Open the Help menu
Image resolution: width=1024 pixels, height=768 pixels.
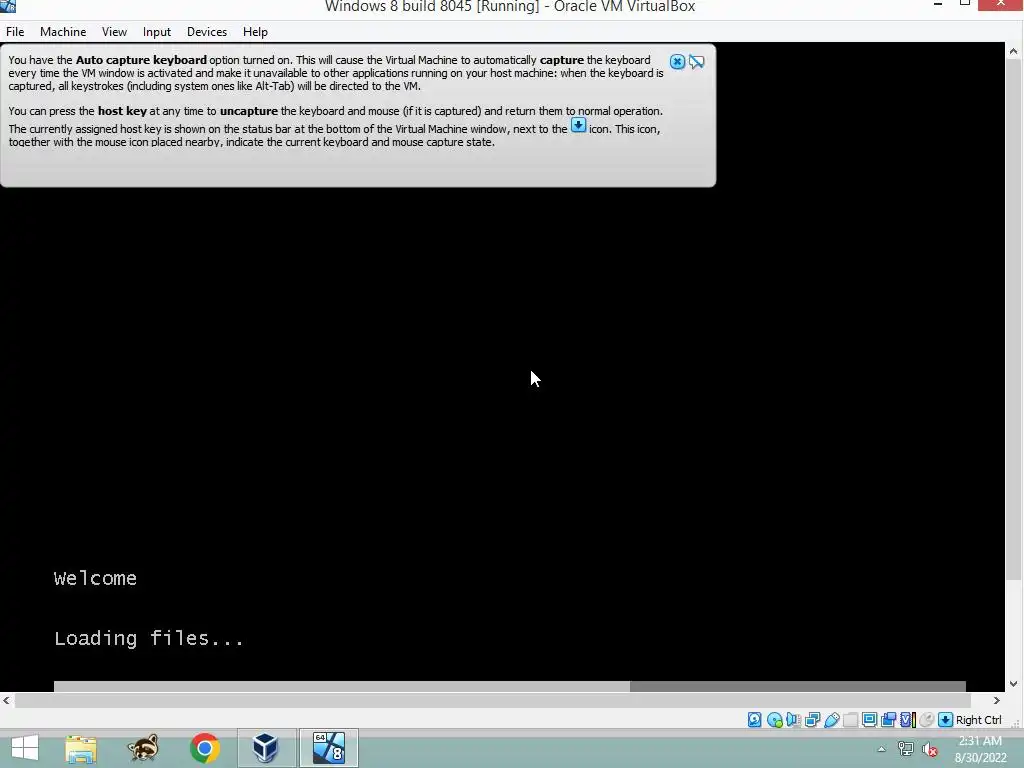pos(255,31)
